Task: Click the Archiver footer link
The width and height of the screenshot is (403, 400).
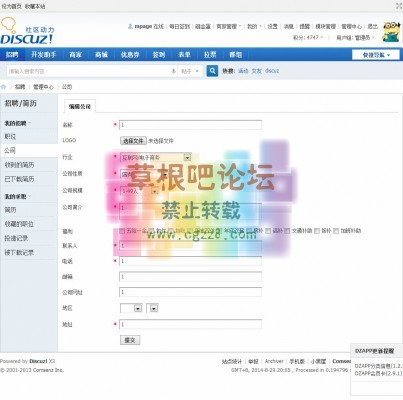Action: coord(274,361)
